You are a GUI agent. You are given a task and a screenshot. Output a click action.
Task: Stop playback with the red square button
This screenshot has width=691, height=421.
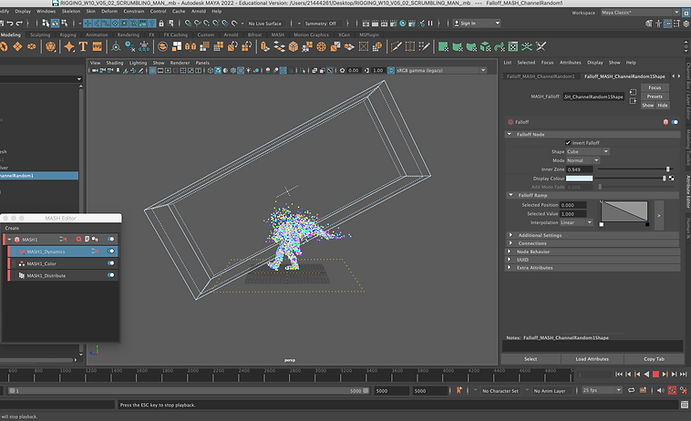[655, 374]
